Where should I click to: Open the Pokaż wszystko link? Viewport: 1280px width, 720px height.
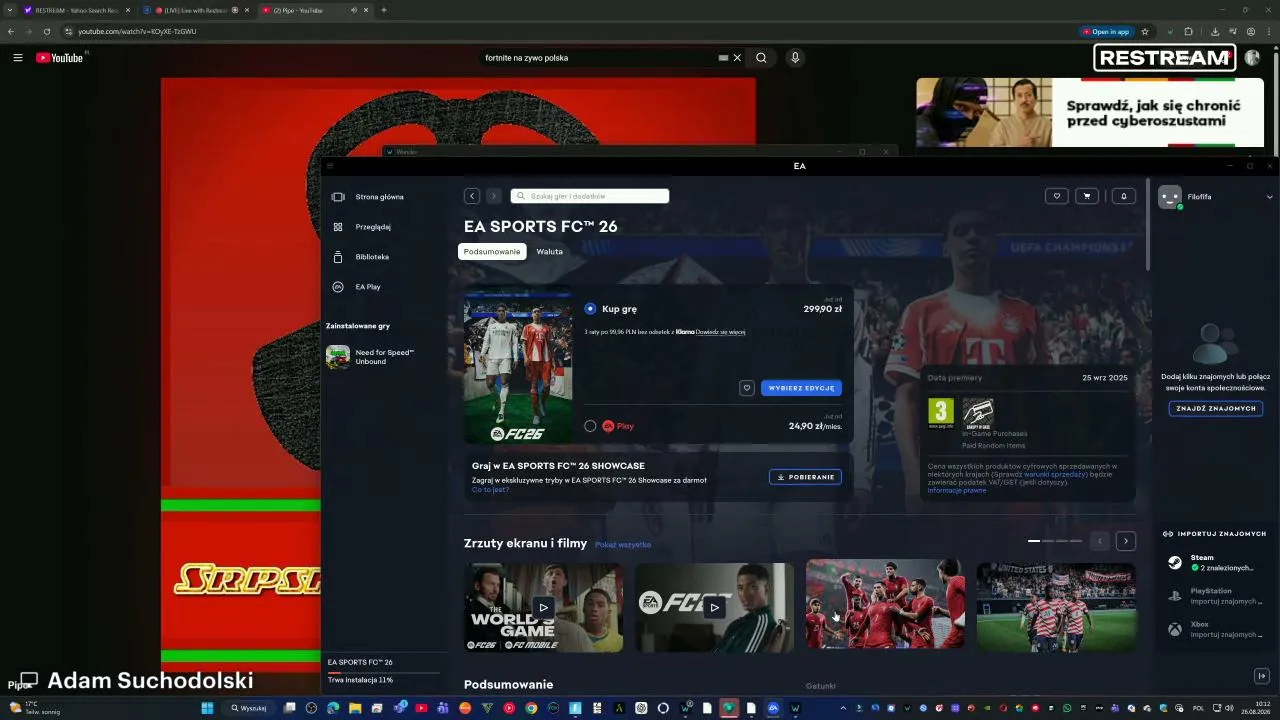coord(623,545)
